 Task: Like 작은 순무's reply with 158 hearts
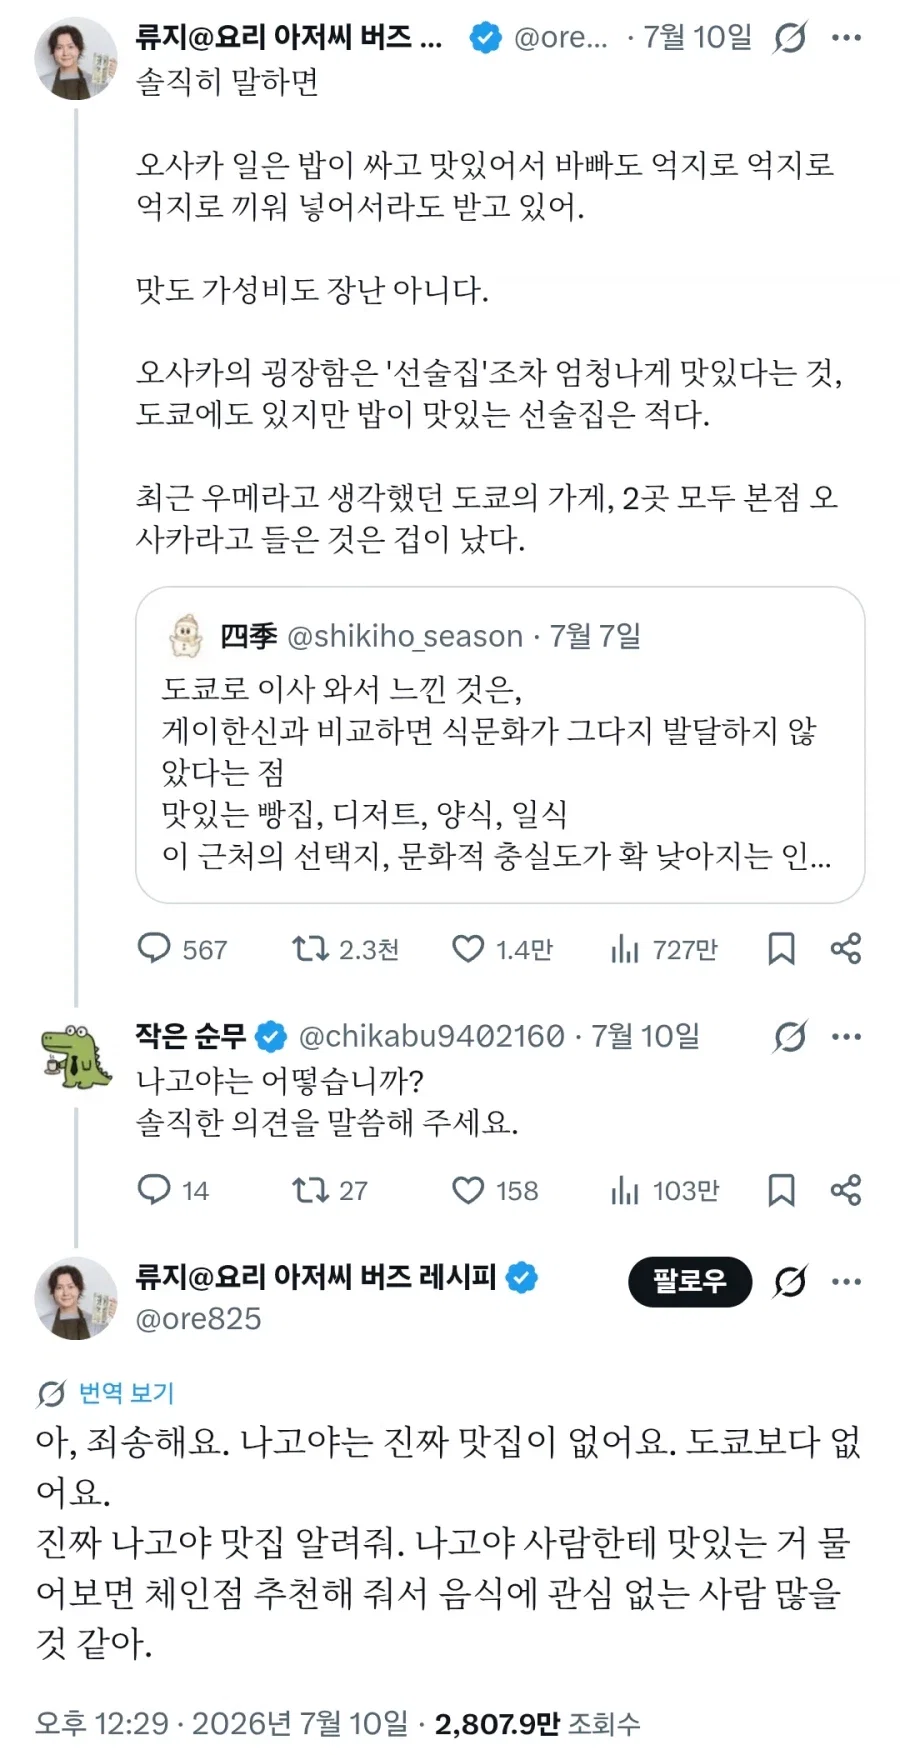tap(468, 1190)
